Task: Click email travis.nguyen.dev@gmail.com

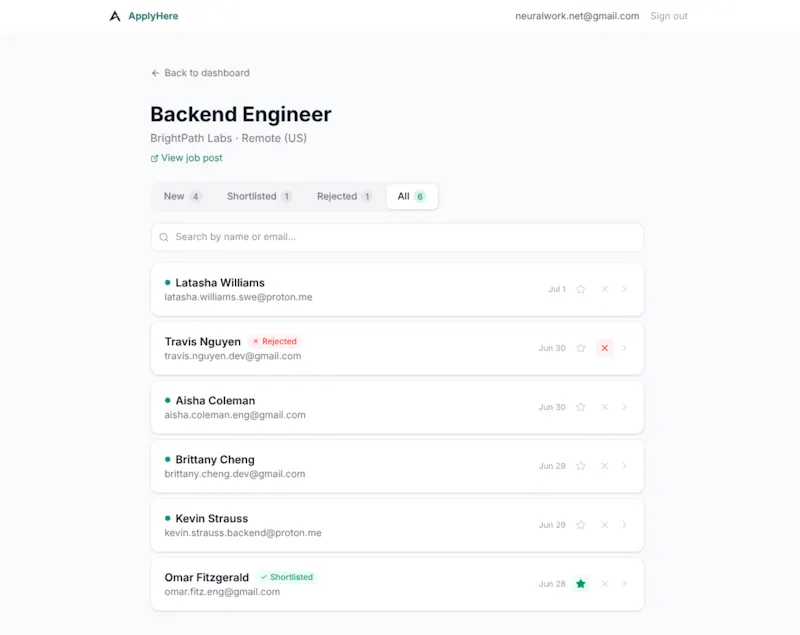Action: point(233,356)
